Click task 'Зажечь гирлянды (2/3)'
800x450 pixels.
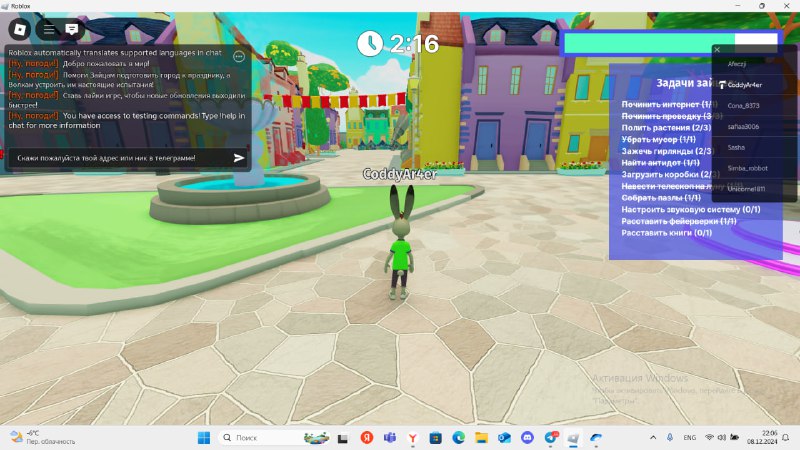[x=666, y=151]
